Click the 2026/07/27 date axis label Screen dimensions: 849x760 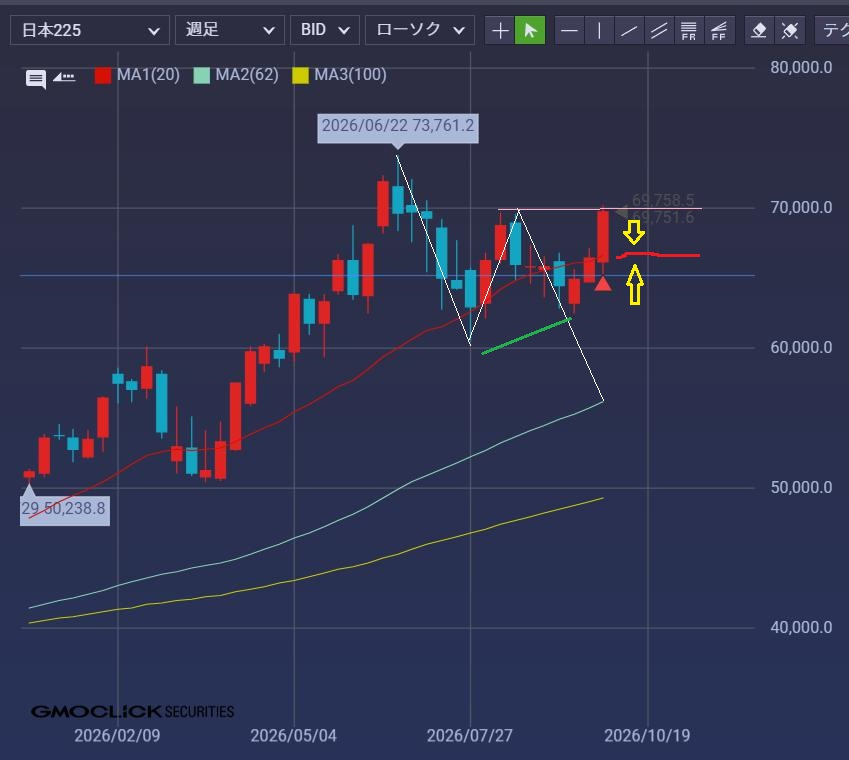click(x=470, y=736)
